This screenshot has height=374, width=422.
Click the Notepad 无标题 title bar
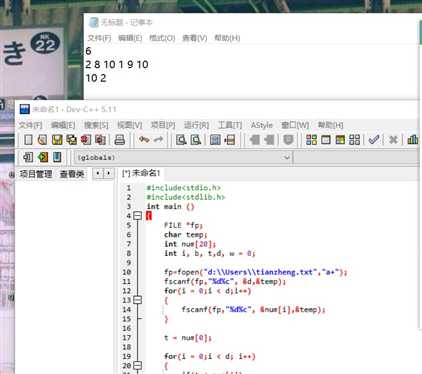[252, 22]
